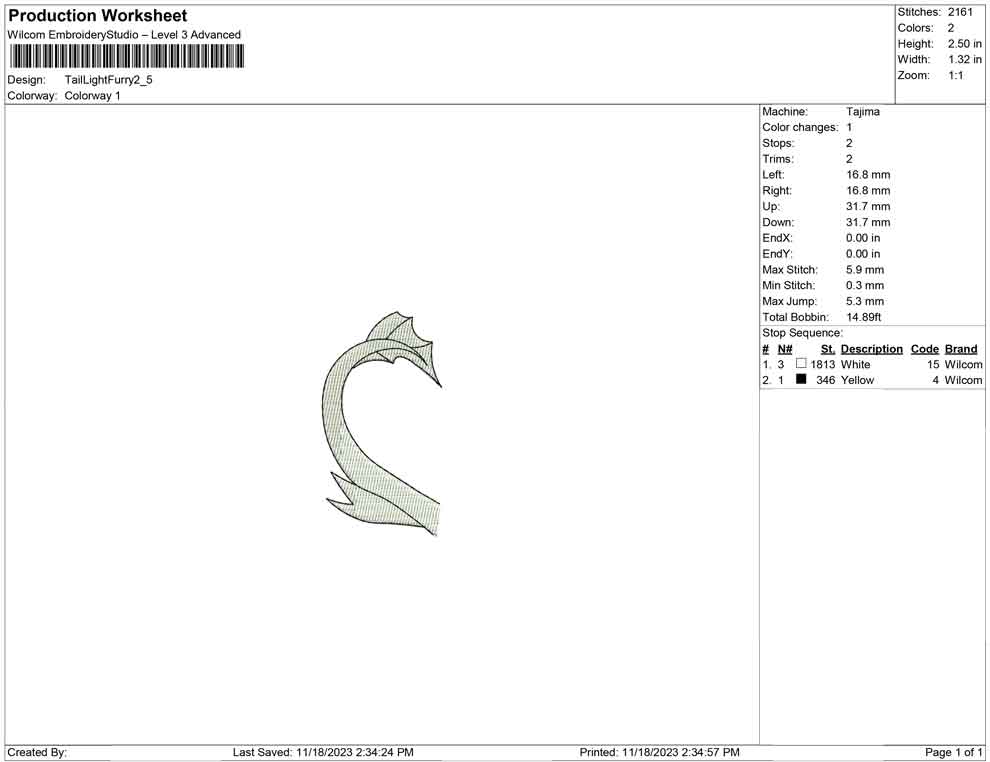Image resolution: width=990 pixels, height=762 pixels.
Task: Click the 'Trims:' label
Action: 778,159
